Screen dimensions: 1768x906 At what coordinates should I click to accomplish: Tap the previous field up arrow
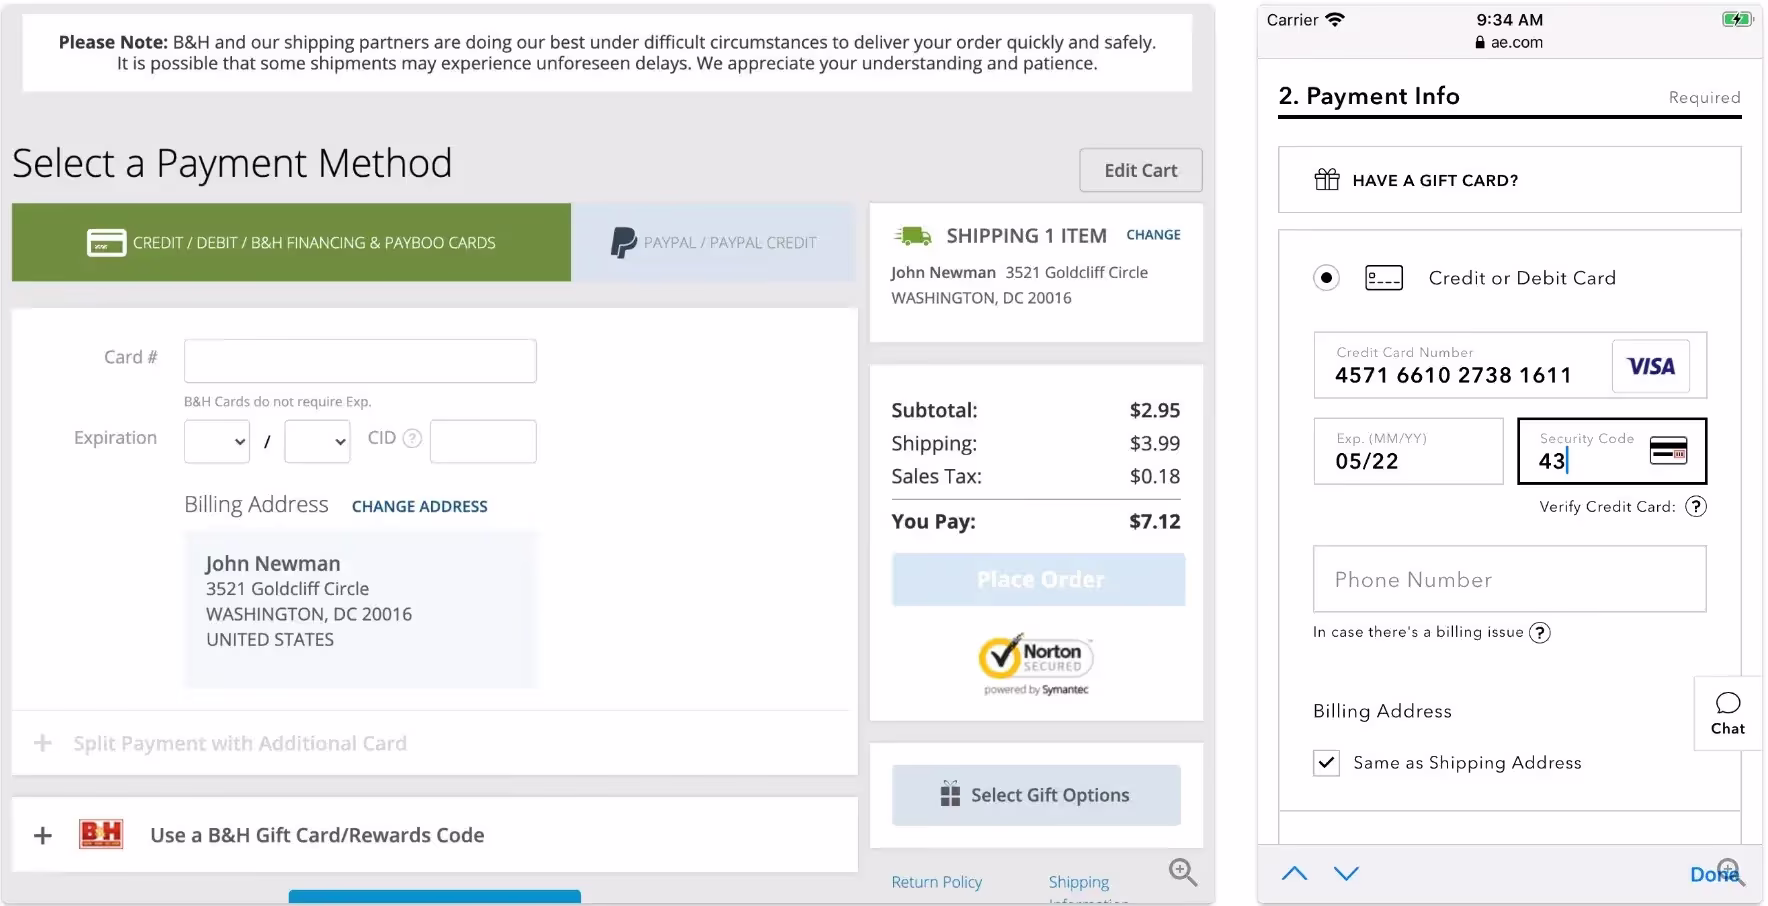point(1294,873)
